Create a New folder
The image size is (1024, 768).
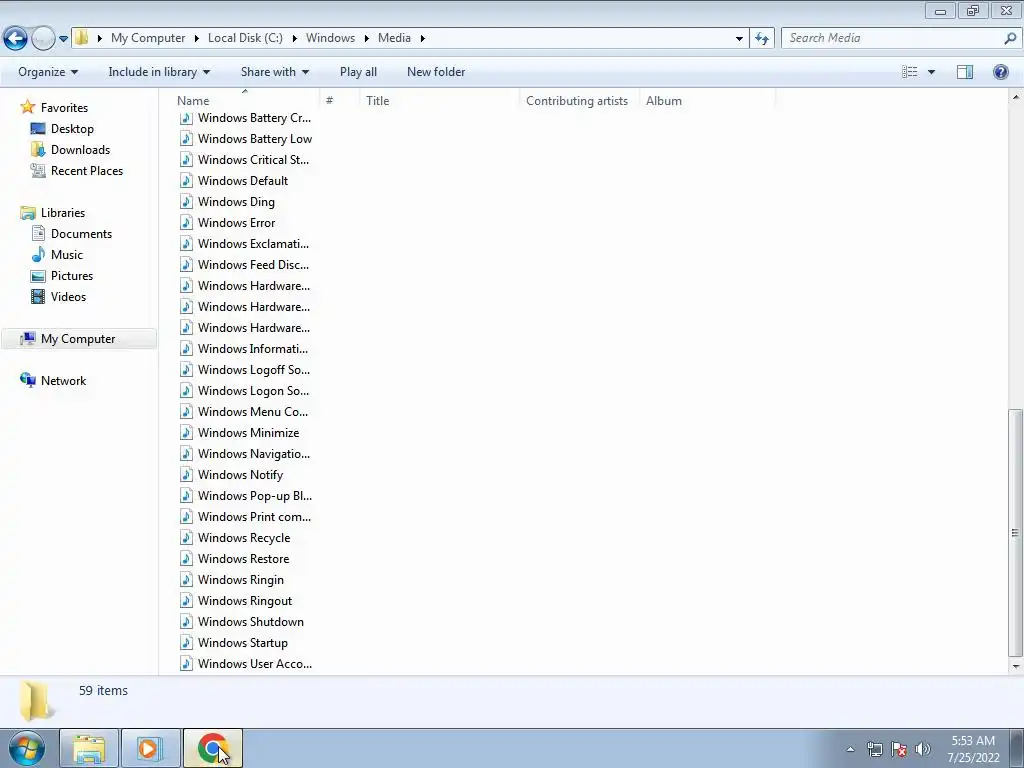click(436, 72)
